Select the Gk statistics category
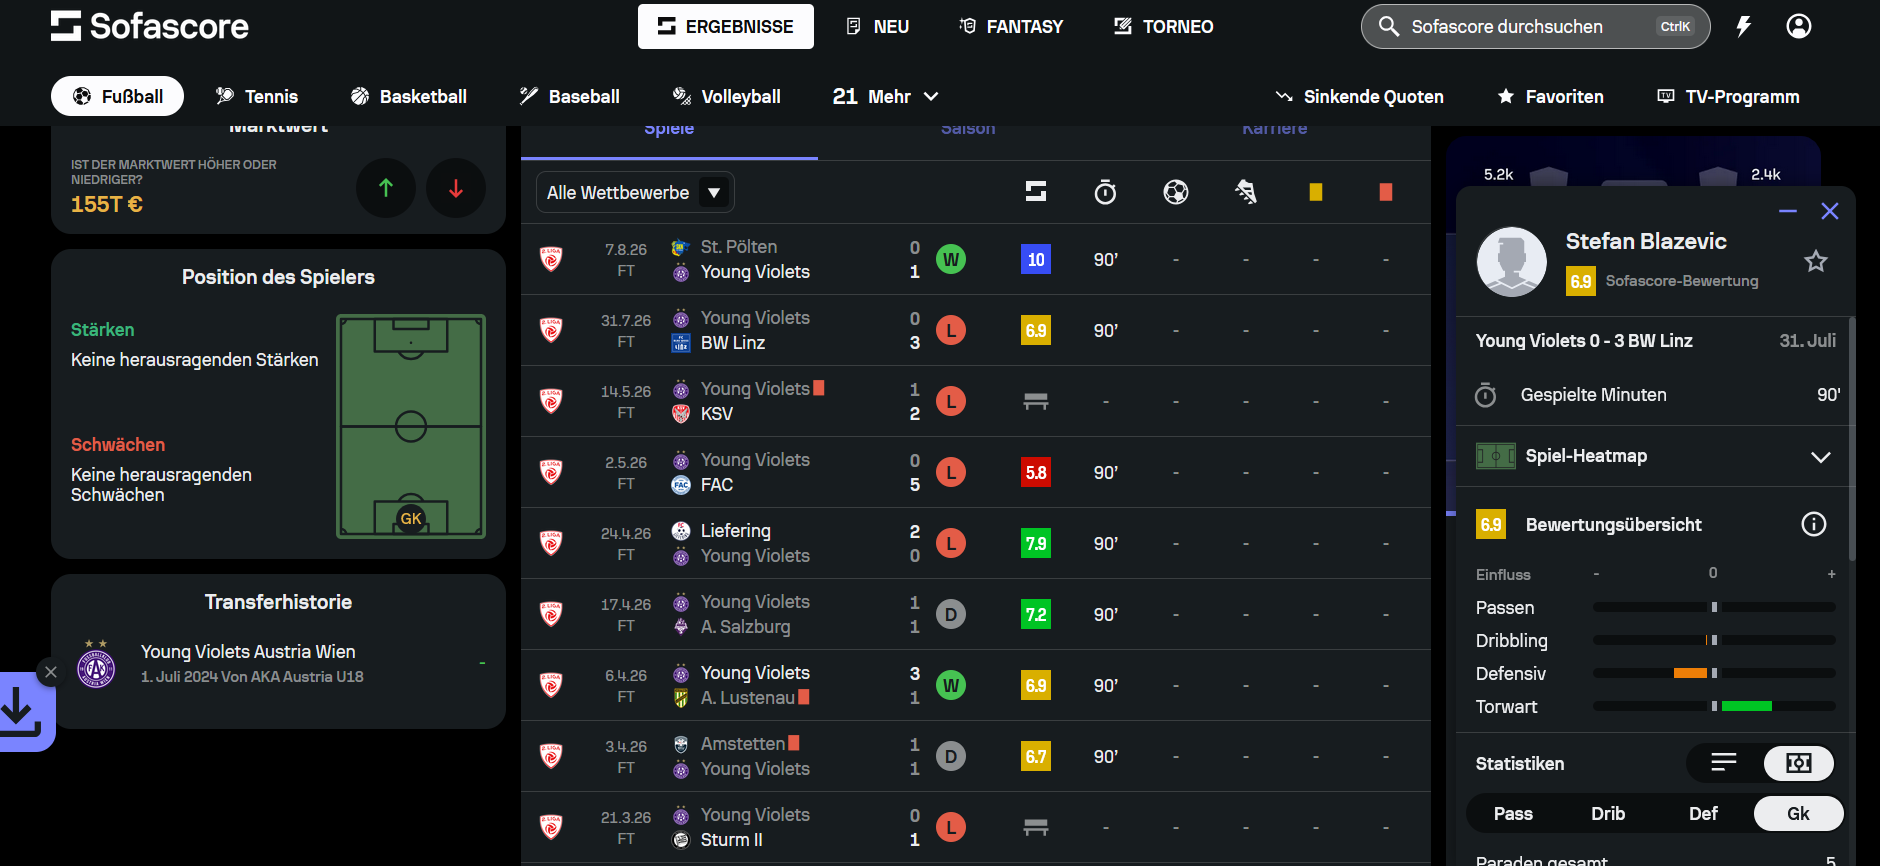 1798,814
